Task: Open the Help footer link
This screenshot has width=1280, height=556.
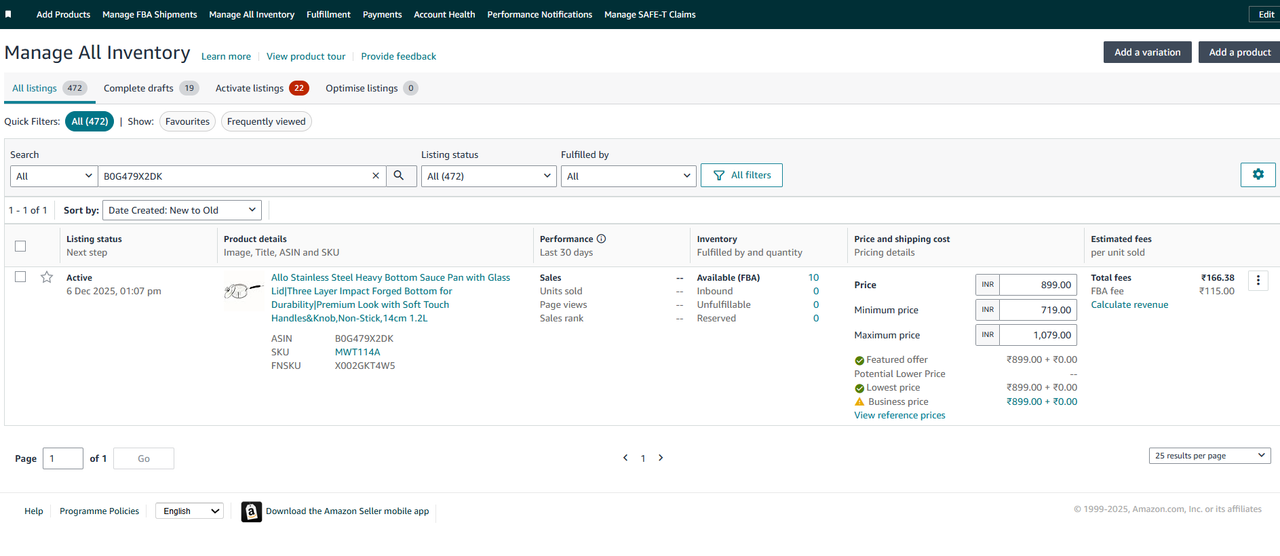Action: [34, 511]
